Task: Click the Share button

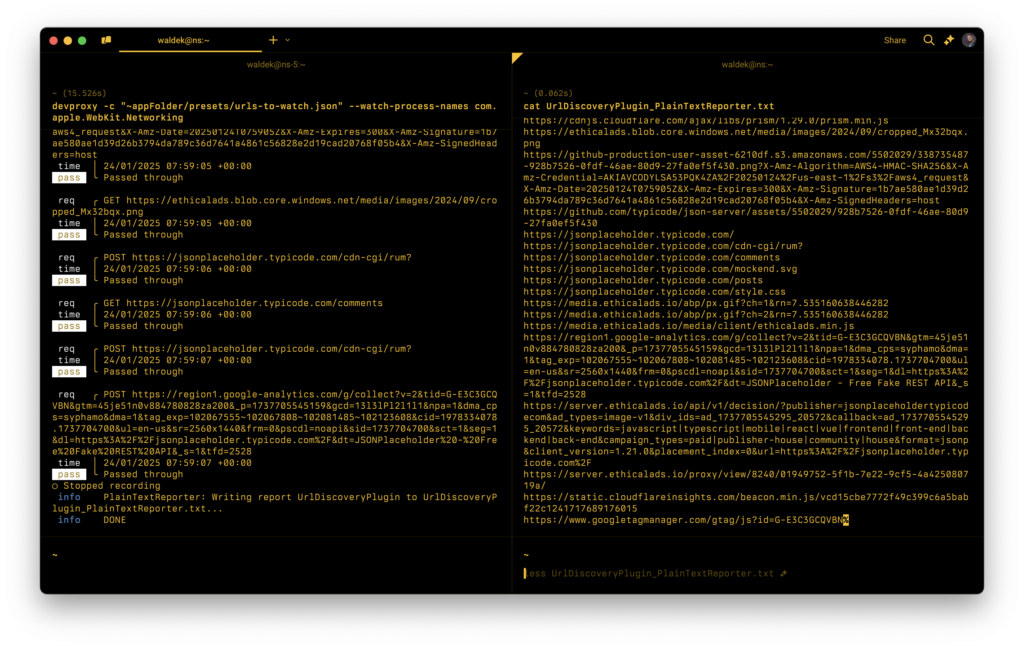Action: pyautogui.click(x=895, y=40)
